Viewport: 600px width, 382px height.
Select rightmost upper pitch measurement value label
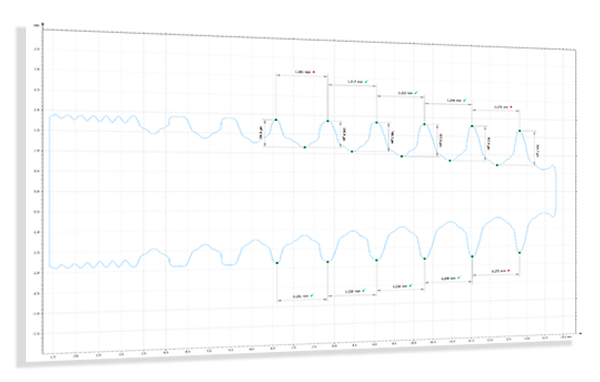point(501,108)
